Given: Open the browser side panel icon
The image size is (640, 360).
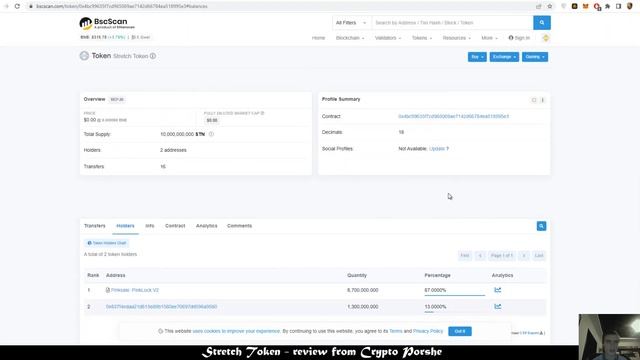Looking at the screenshot, I should click(618, 6).
